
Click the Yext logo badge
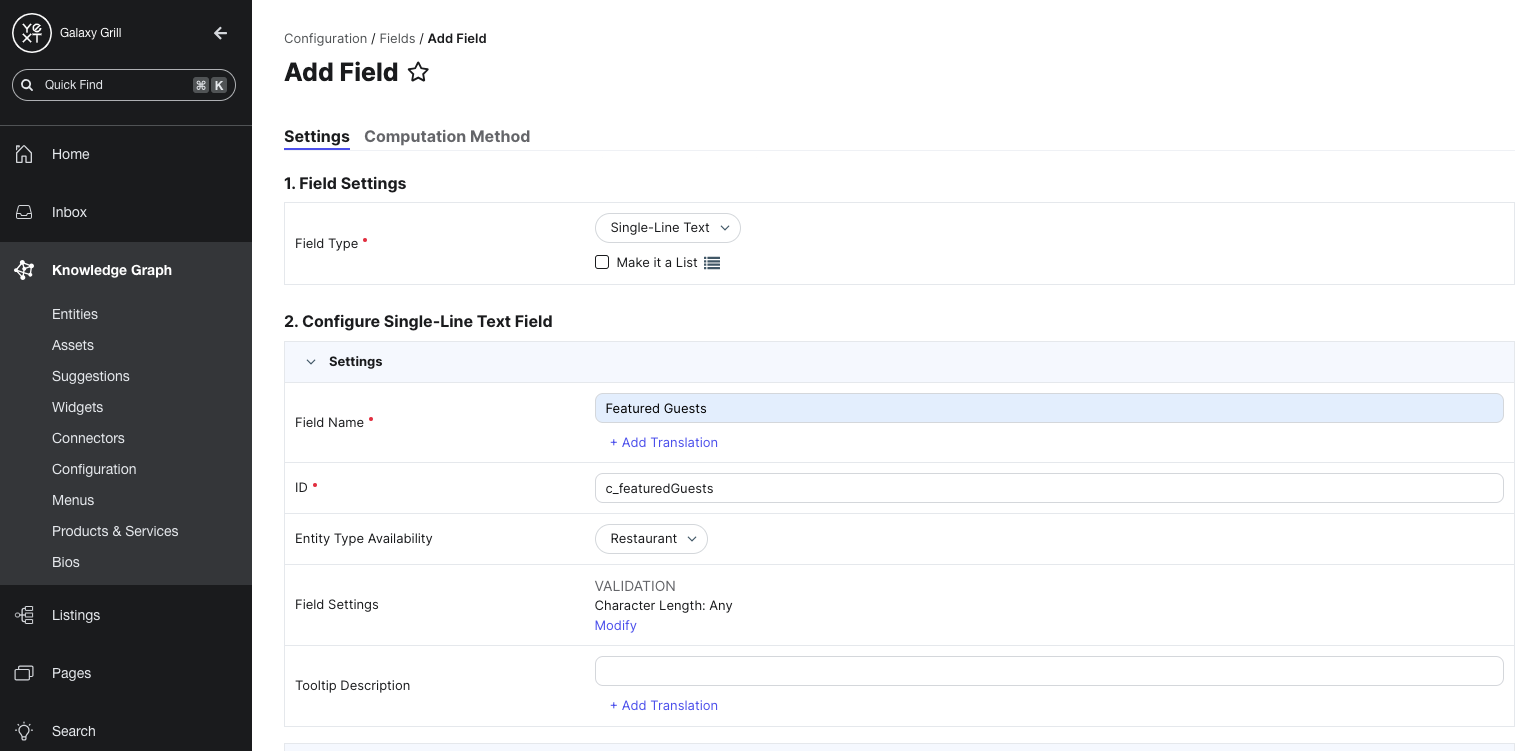[31, 32]
